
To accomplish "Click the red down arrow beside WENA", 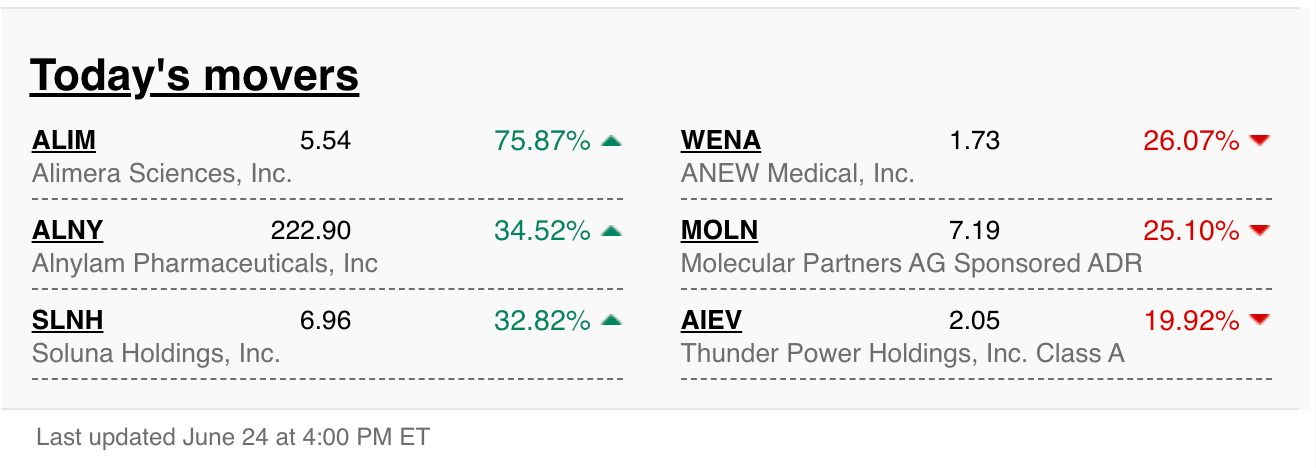I will [x=1260, y=141].
